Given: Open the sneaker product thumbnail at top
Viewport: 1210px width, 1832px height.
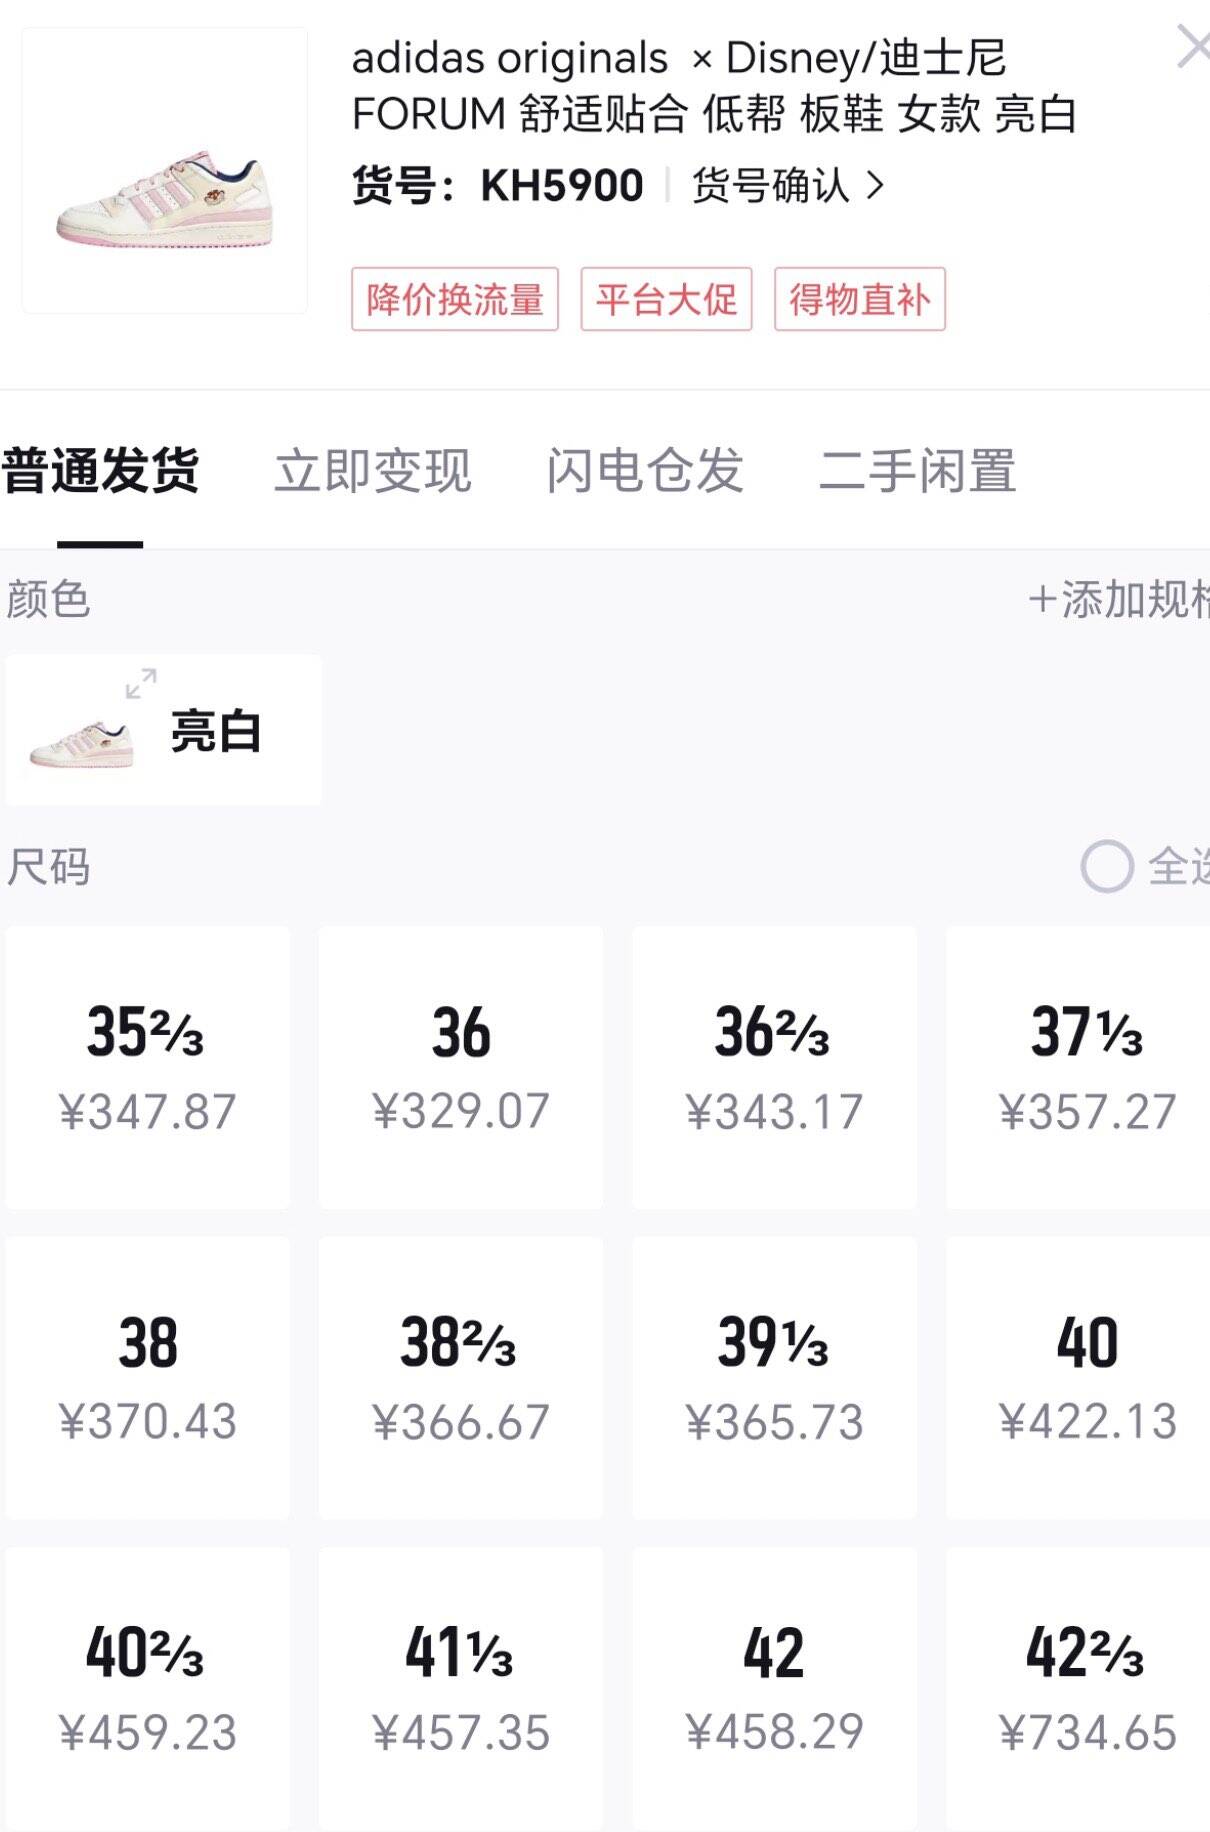Looking at the screenshot, I should click(x=165, y=170).
